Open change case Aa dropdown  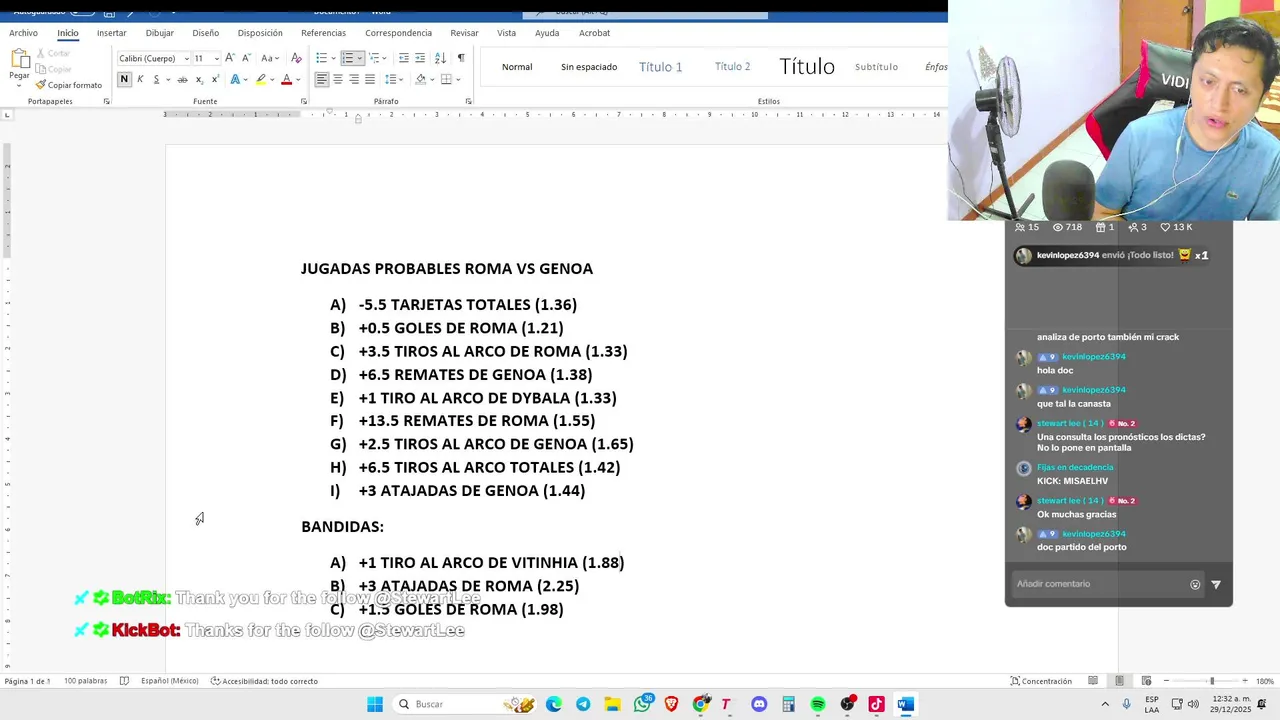[269, 58]
